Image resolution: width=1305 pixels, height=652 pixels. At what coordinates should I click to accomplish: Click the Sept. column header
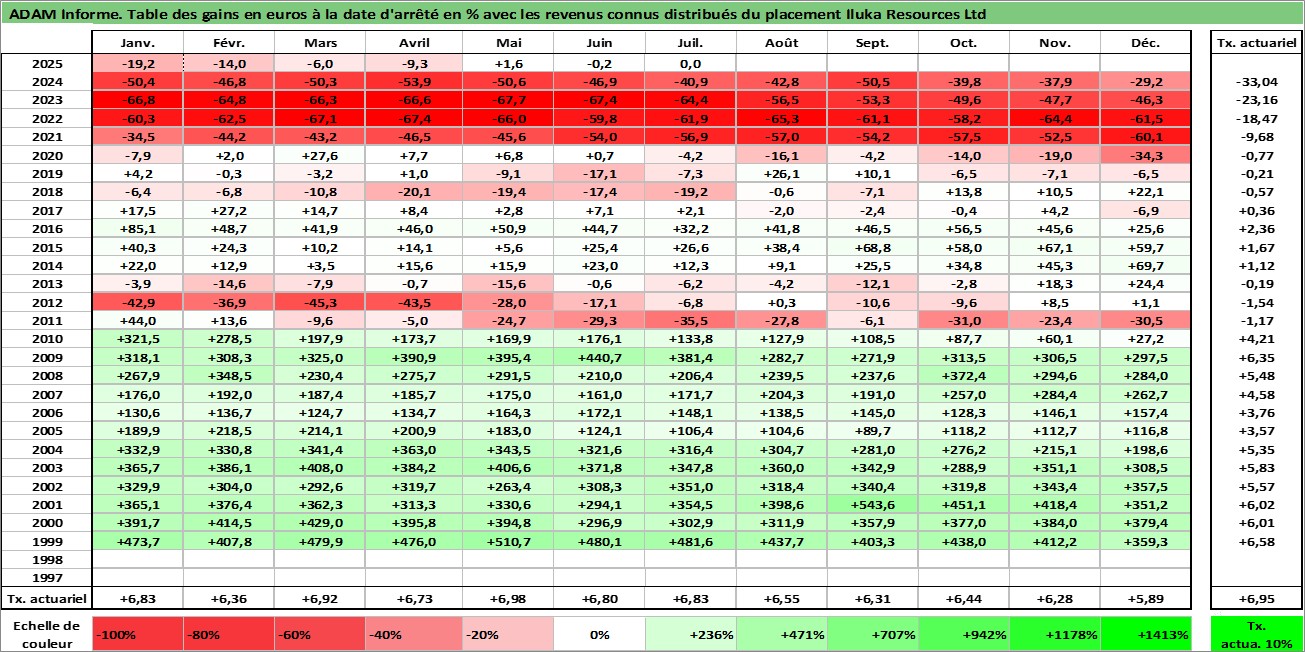pos(873,43)
